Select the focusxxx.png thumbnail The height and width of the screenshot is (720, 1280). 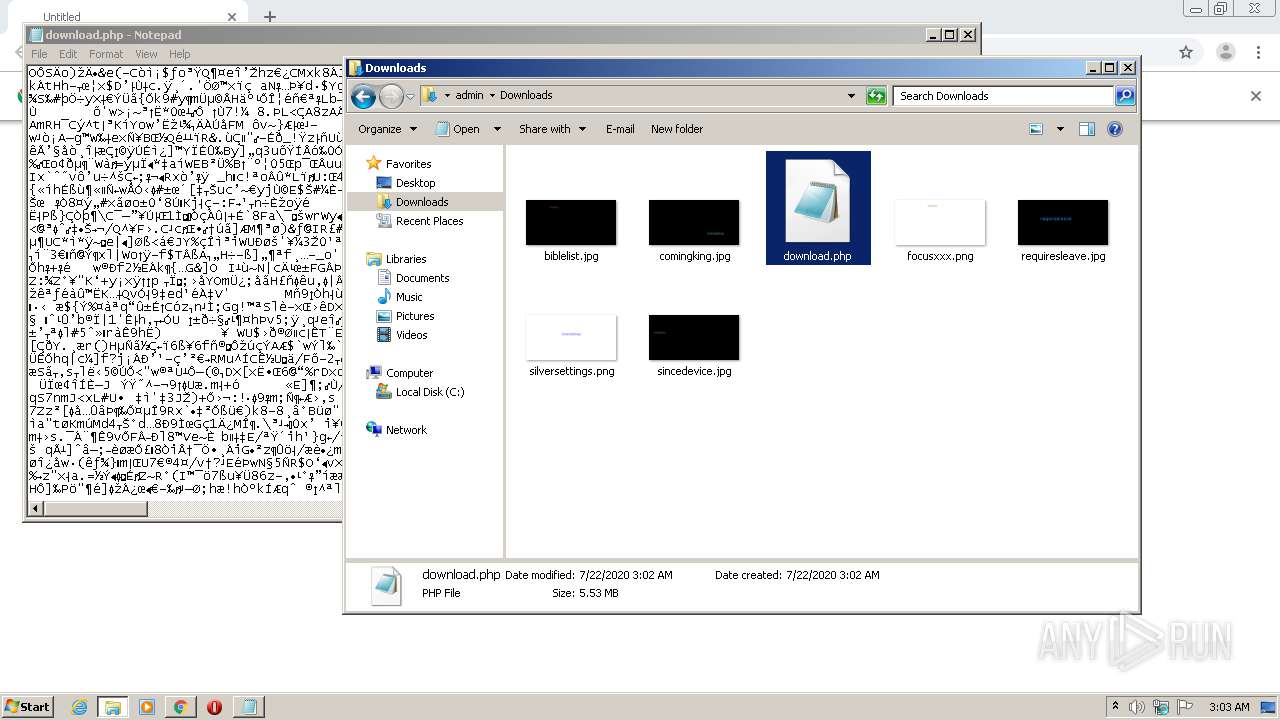[x=940, y=223]
